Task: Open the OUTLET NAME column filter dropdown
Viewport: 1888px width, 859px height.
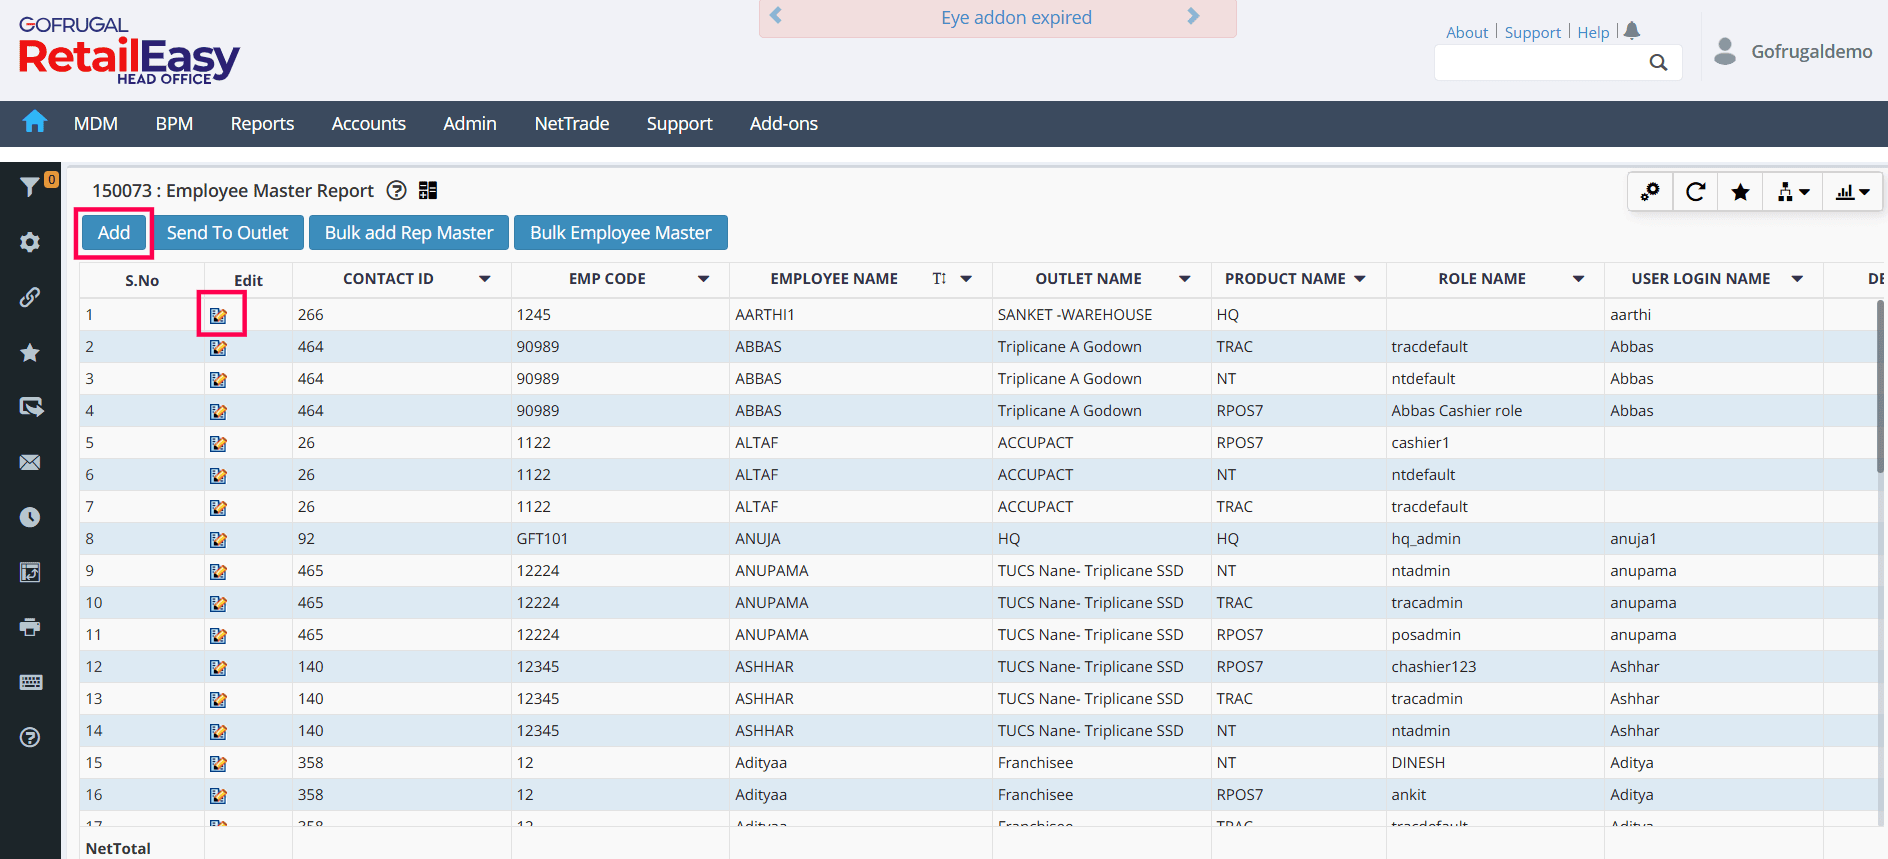Action: click(x=1185, y=279)
